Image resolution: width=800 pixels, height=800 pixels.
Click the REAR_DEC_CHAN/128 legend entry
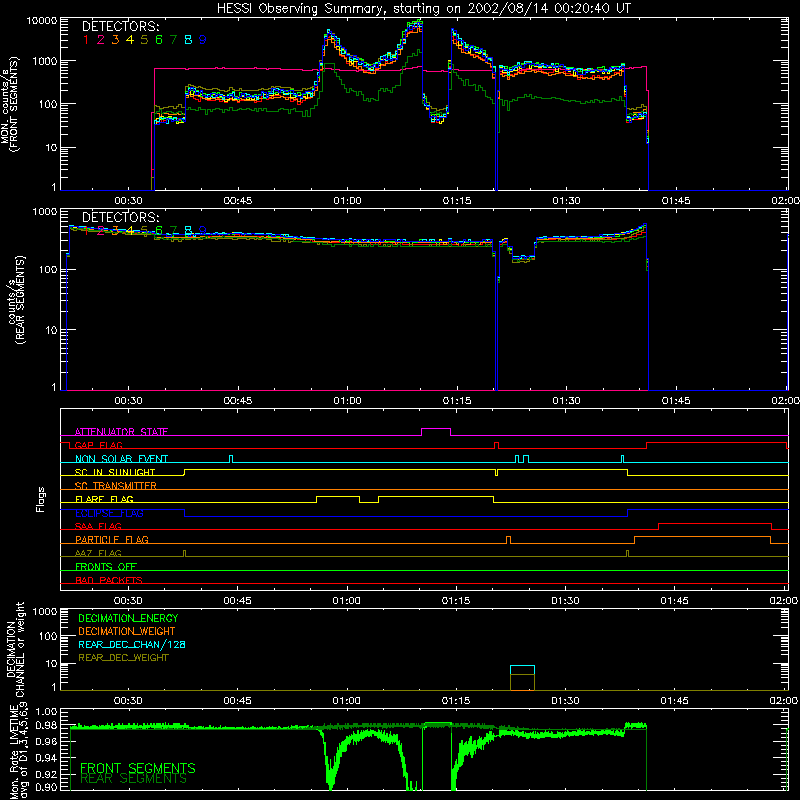(132, 645)
